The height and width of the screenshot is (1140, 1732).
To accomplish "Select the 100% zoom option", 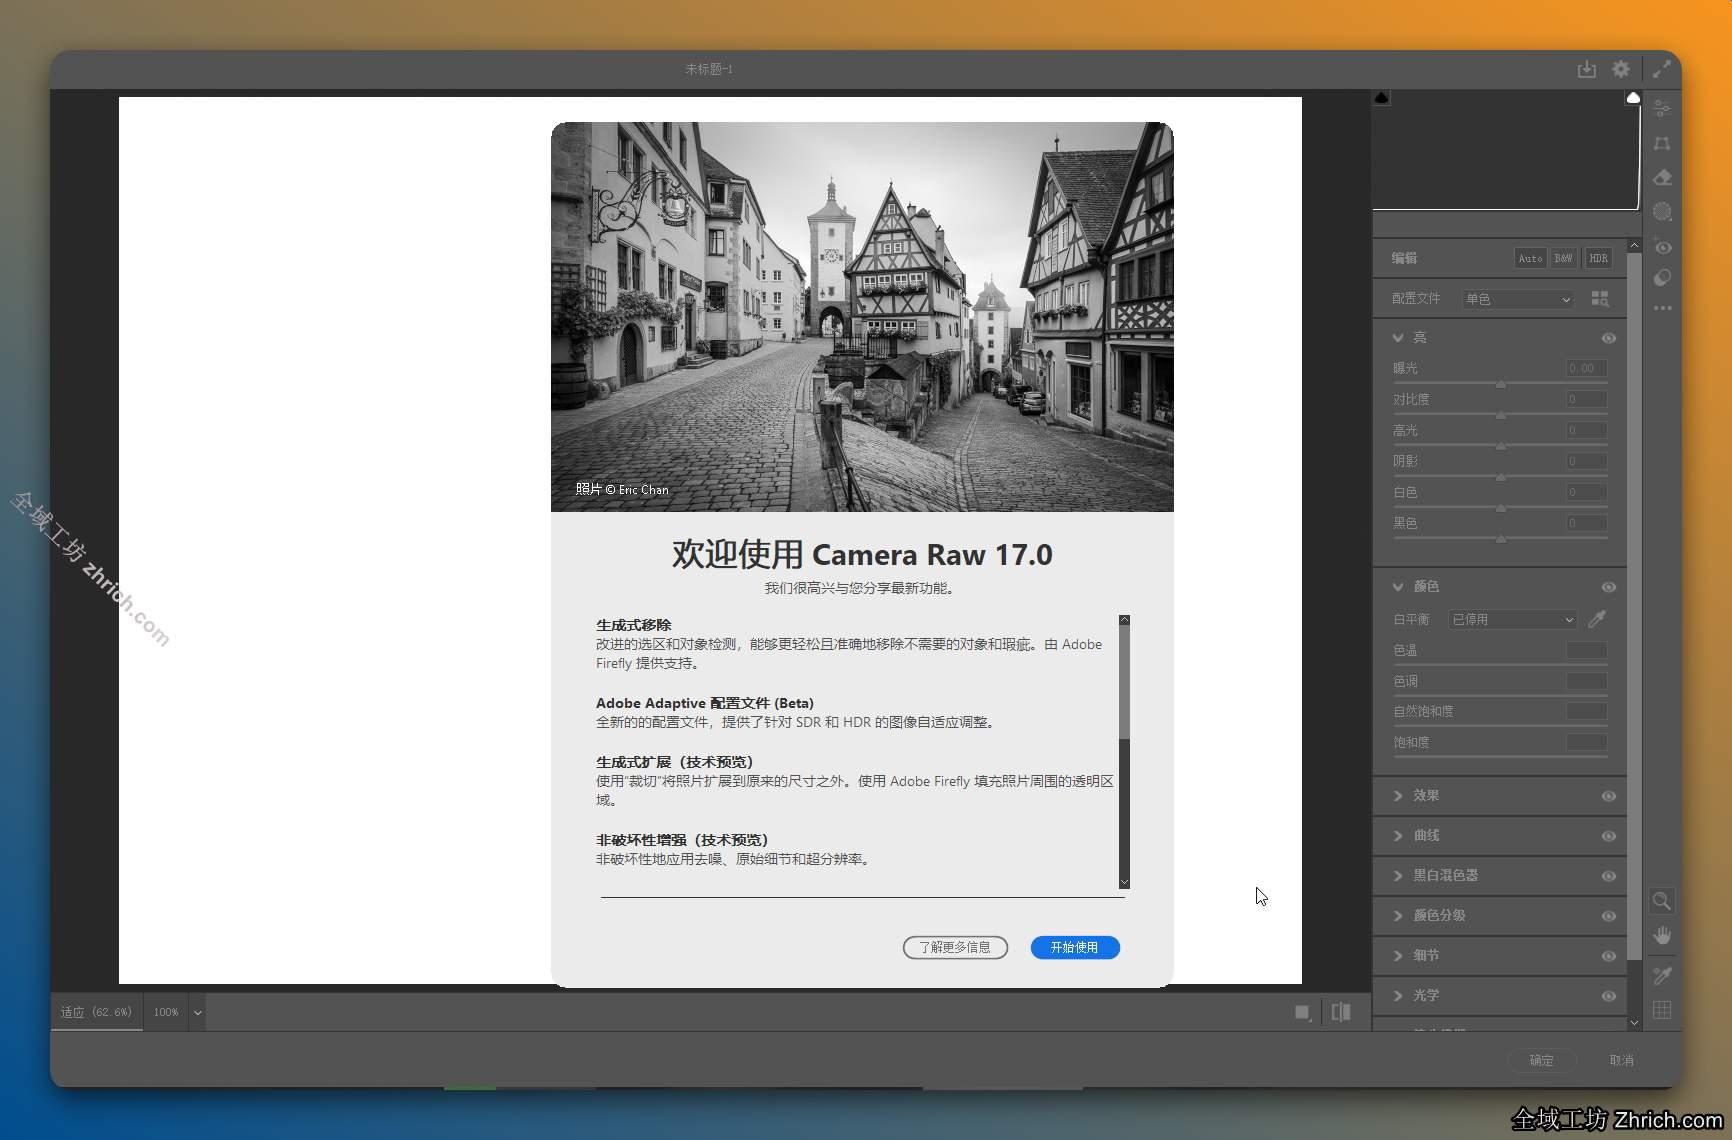I will point(165,1012).
